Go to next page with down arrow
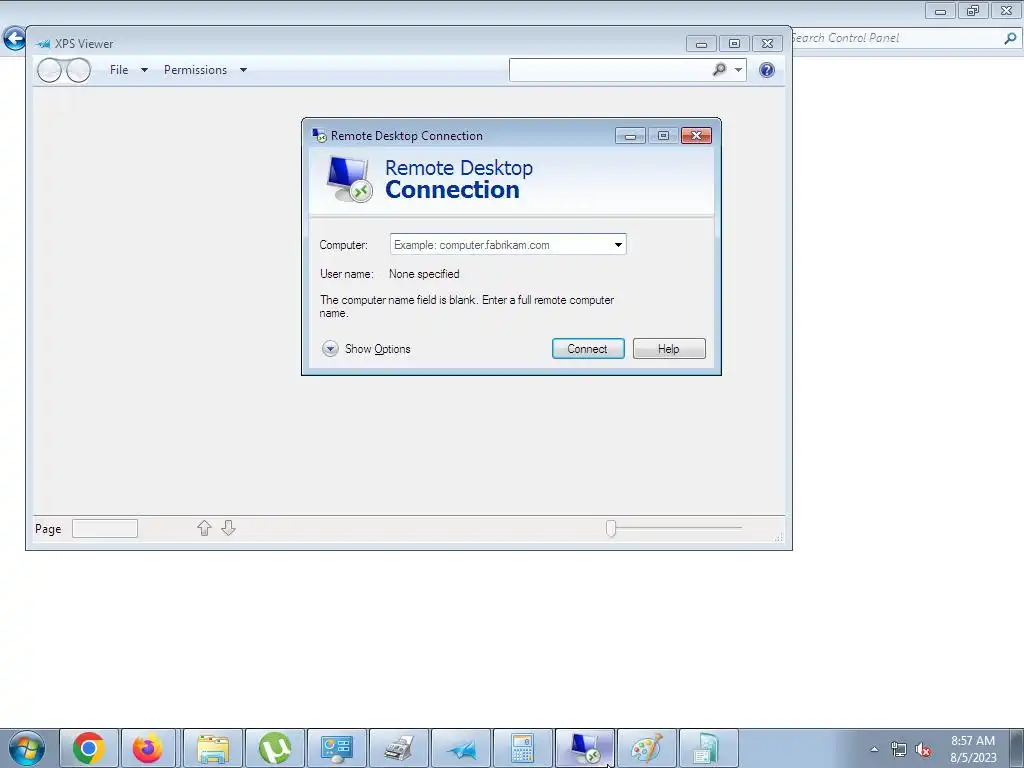 (228, 528)
